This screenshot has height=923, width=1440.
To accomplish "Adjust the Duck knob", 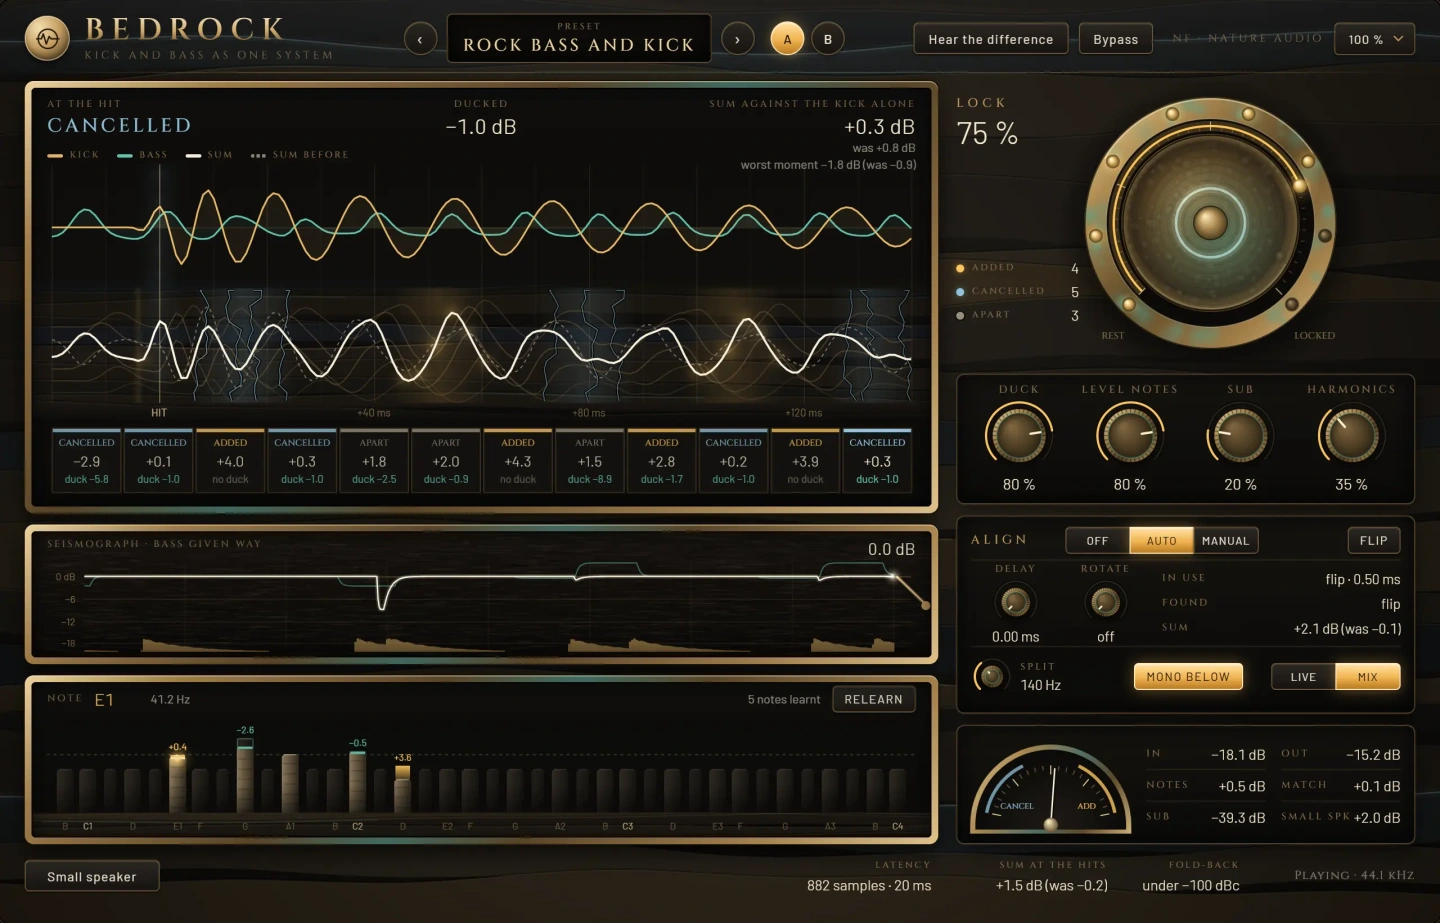I will coord(1018,435).
